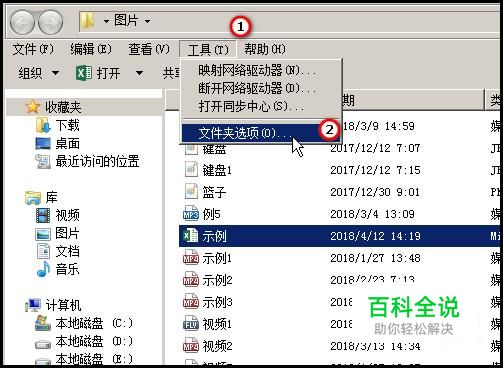Expand the dropdown arrow beside 打开
This screenshot has height=368, width=503.
(x=139, y=73)
